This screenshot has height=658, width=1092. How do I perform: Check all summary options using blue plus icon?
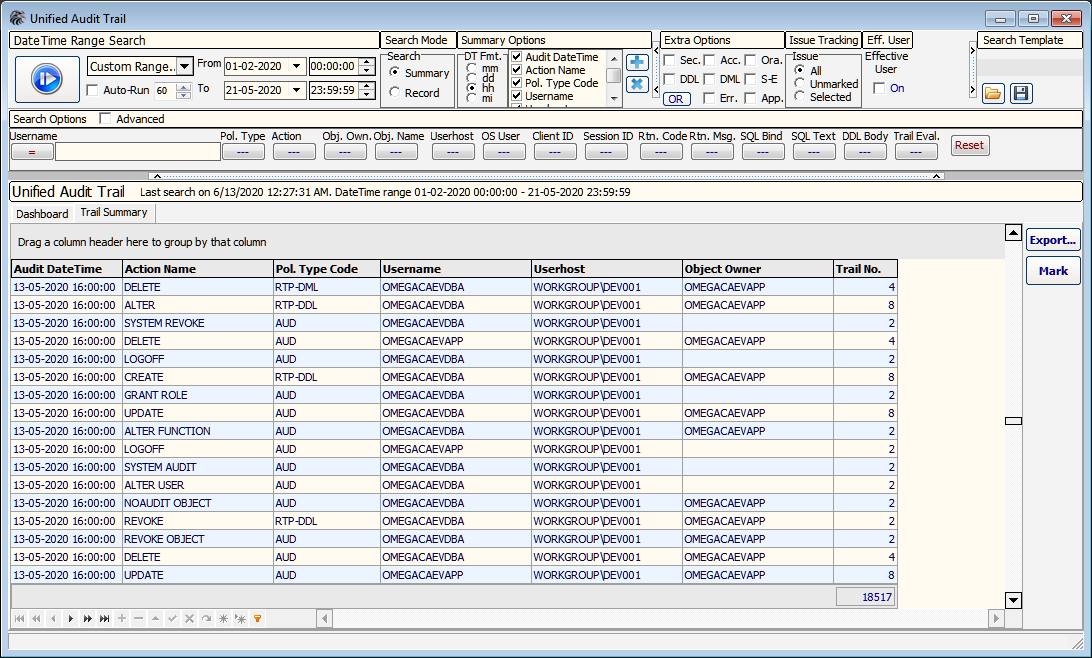coord(637,62)
